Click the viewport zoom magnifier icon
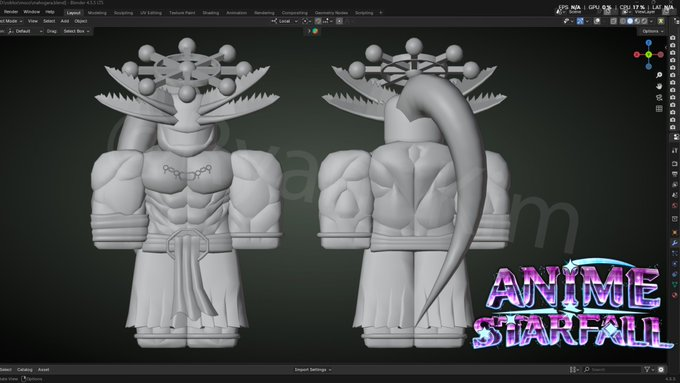Viewport: 680px width, 383px height. tap(659, 75)
